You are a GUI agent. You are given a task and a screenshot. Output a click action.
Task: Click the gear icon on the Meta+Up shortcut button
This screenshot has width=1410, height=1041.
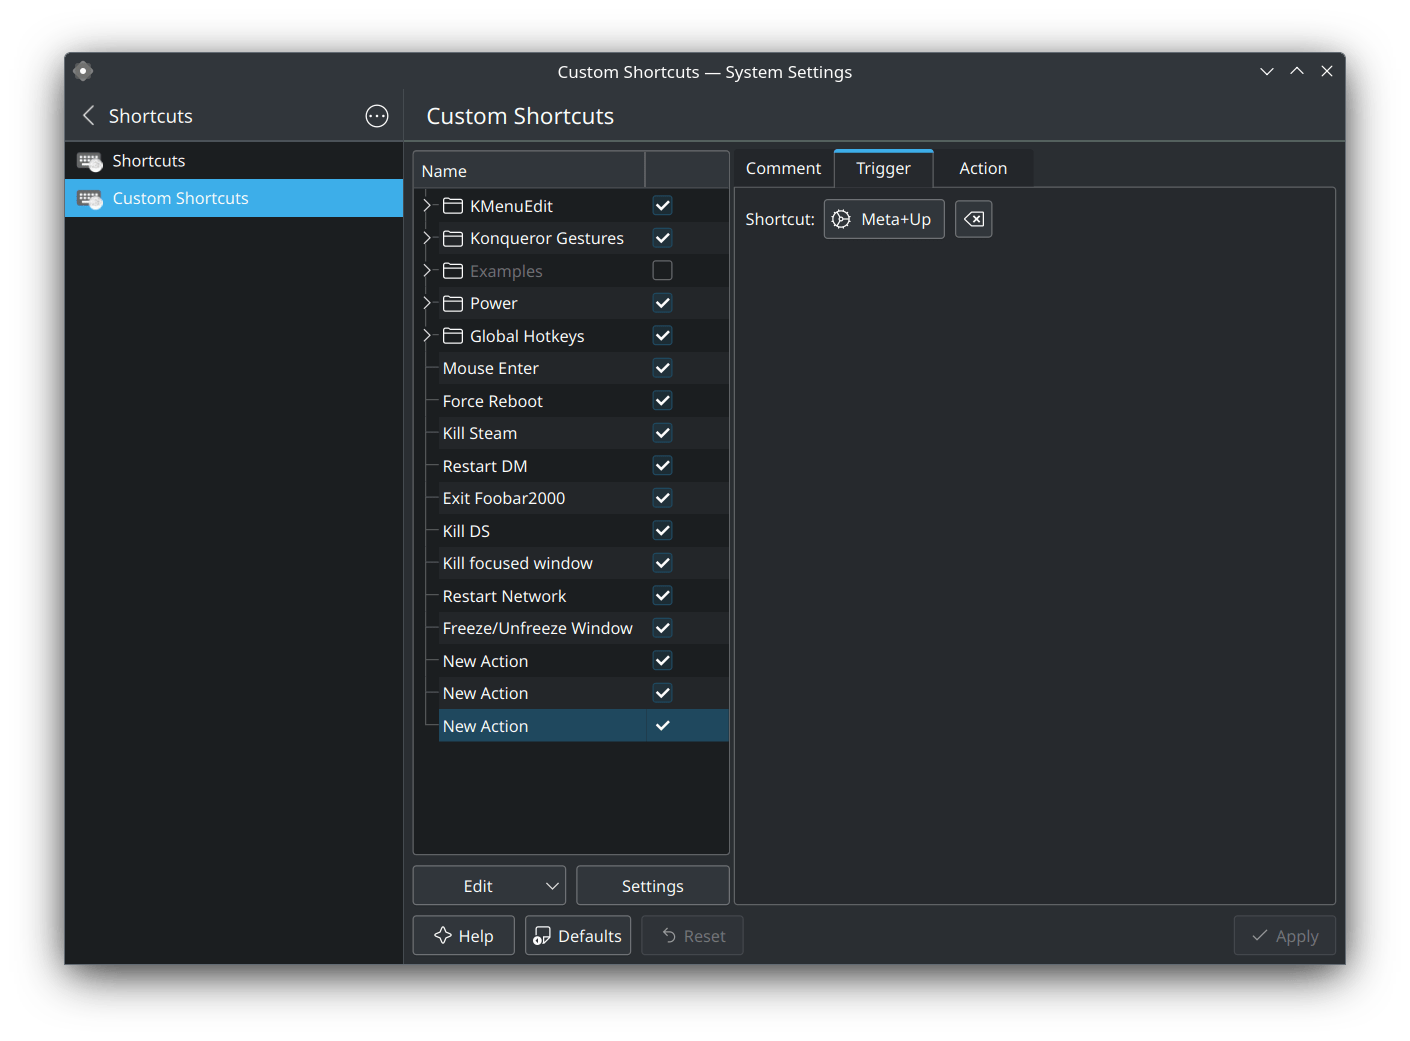click(842, 218)
